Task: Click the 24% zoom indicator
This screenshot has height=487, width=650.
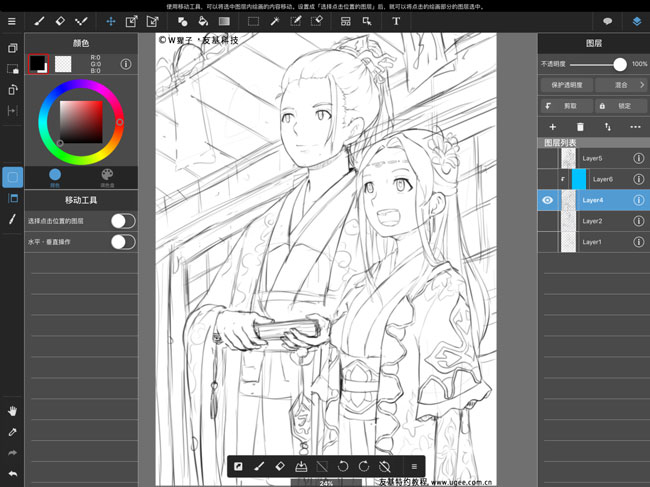Action: click(x=326, y=483)
